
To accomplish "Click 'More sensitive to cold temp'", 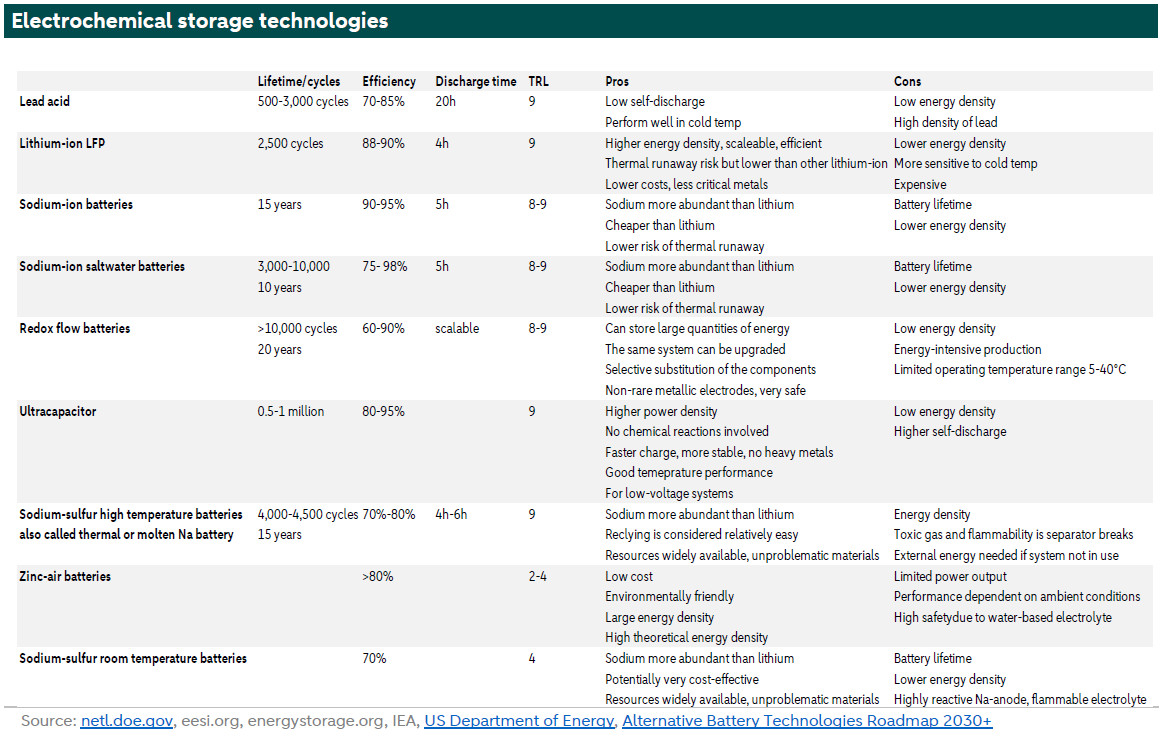I will tap(965, 163).
